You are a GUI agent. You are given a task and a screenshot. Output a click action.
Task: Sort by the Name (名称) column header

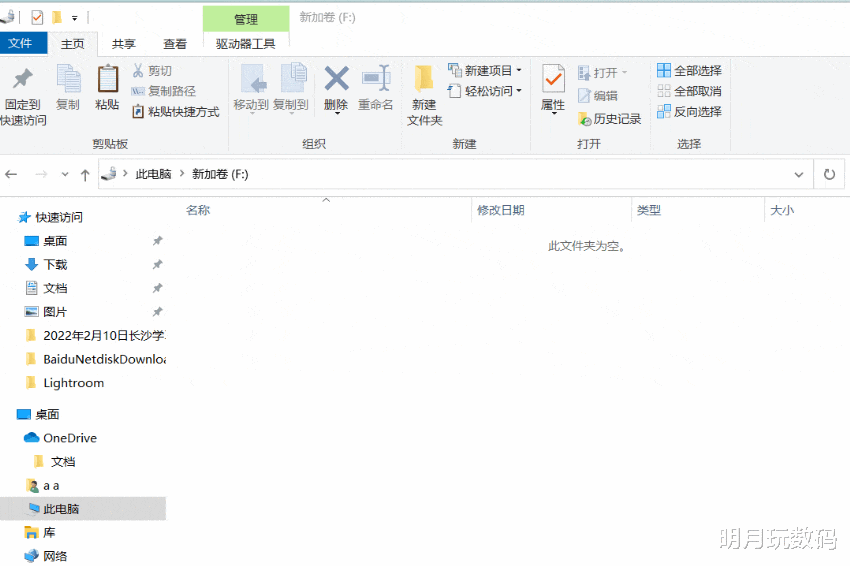click(198, 210)
